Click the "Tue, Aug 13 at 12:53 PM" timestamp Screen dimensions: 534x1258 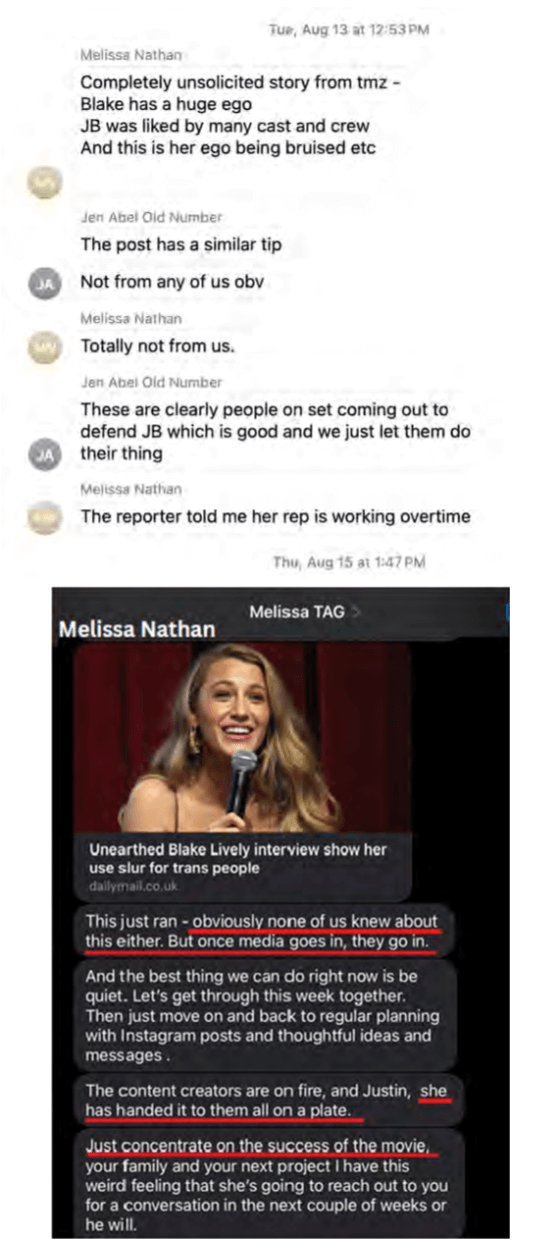tap(348, 30)
